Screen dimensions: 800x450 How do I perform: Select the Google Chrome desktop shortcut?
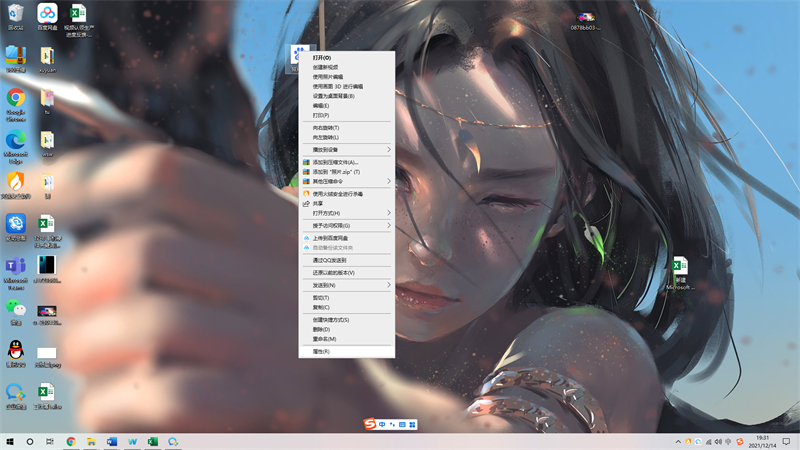coord(15,105)
